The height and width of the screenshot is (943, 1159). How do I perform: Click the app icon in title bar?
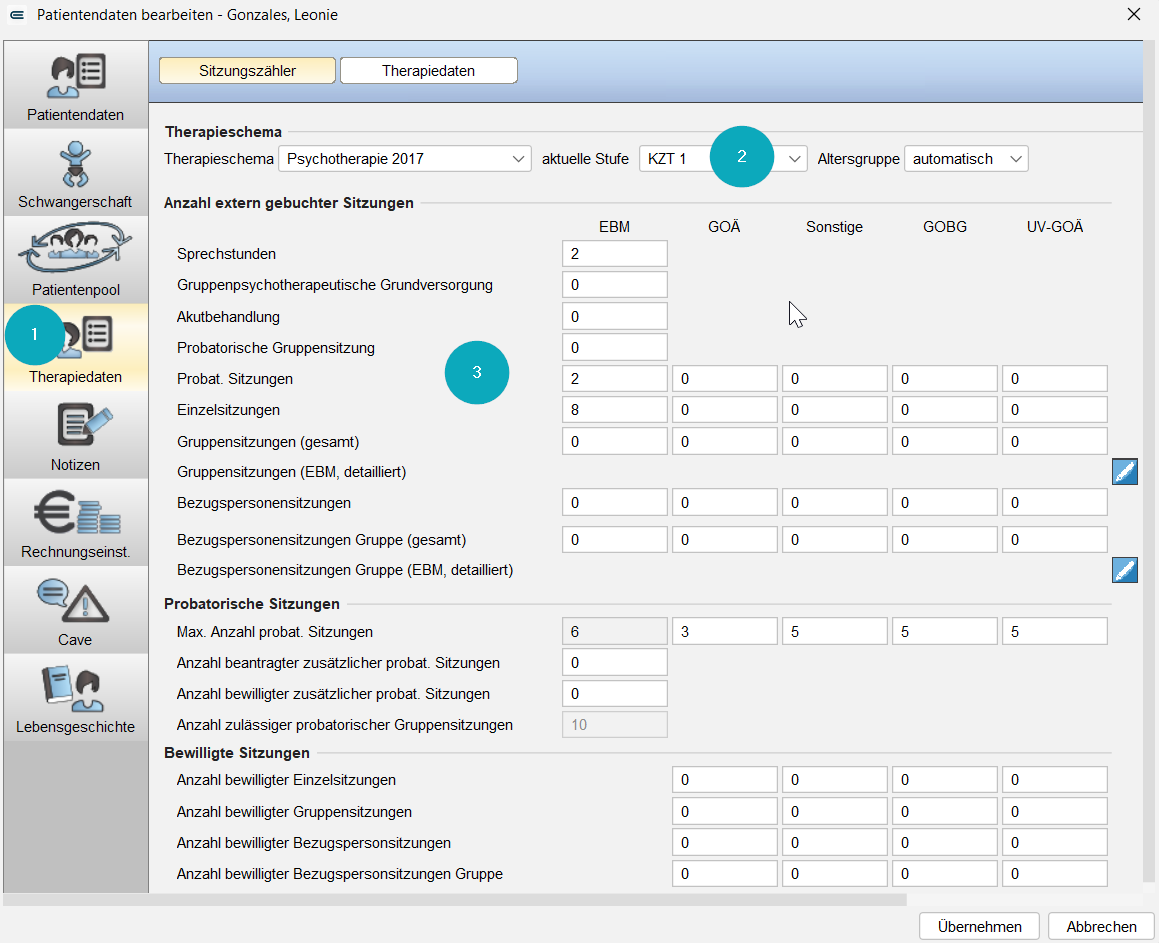coord(17,15)
